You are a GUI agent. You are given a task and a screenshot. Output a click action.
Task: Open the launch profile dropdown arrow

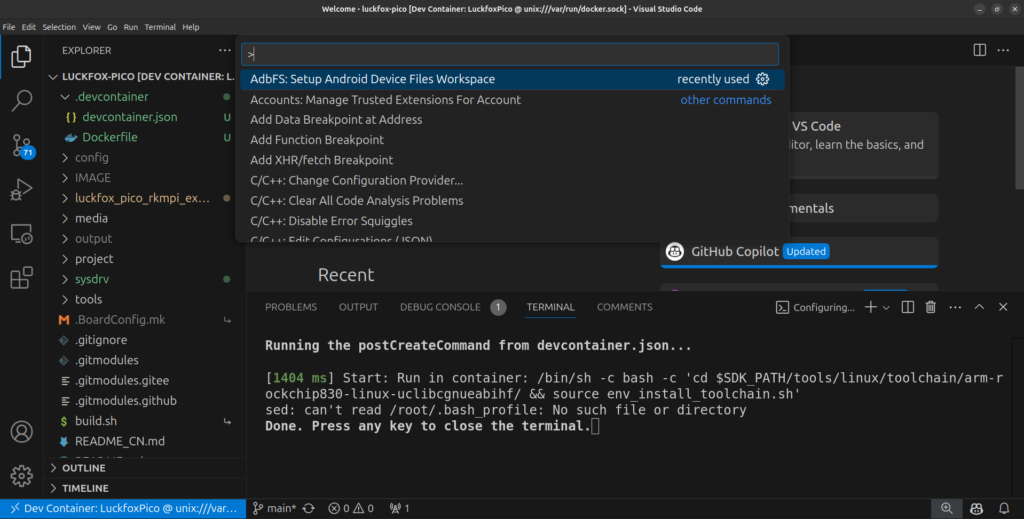coord(886,307)
